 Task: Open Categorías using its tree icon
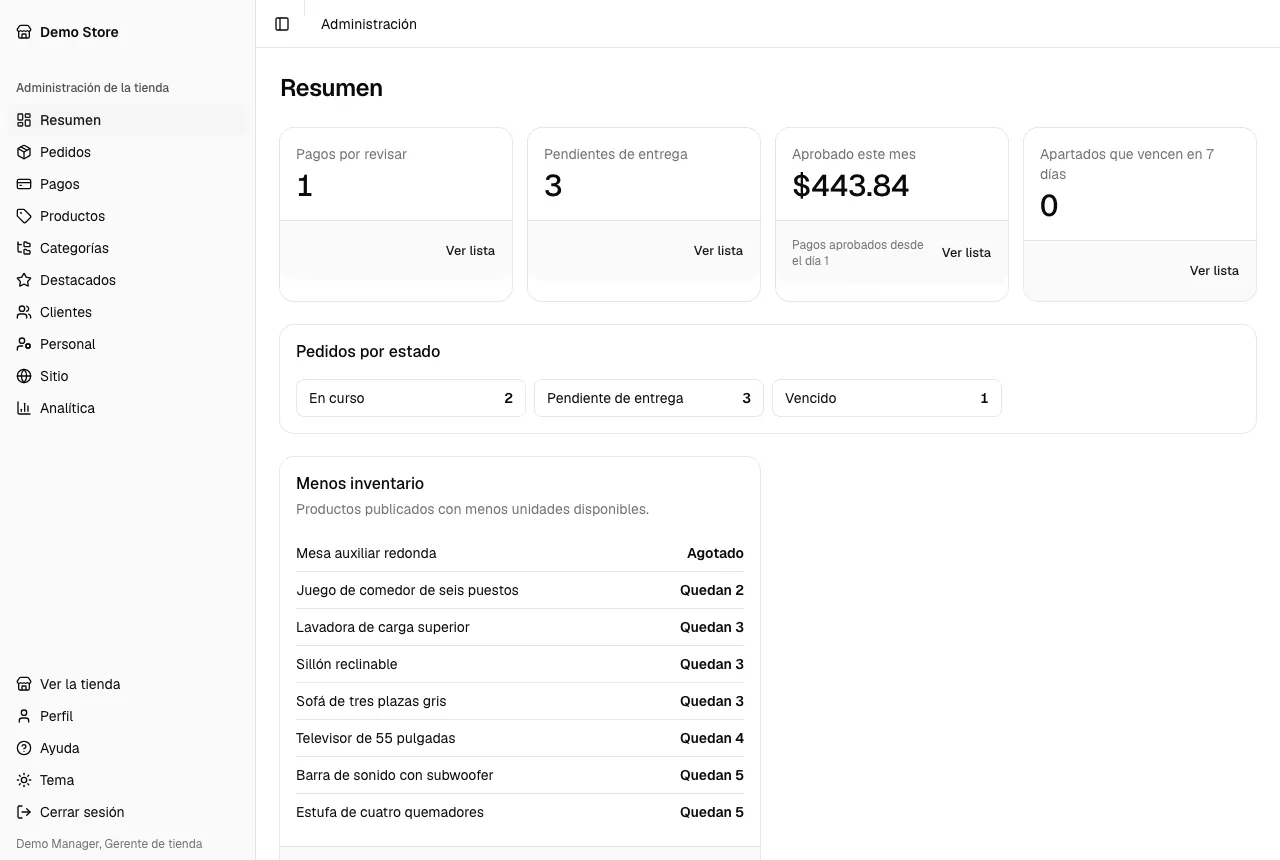(24, 248)
